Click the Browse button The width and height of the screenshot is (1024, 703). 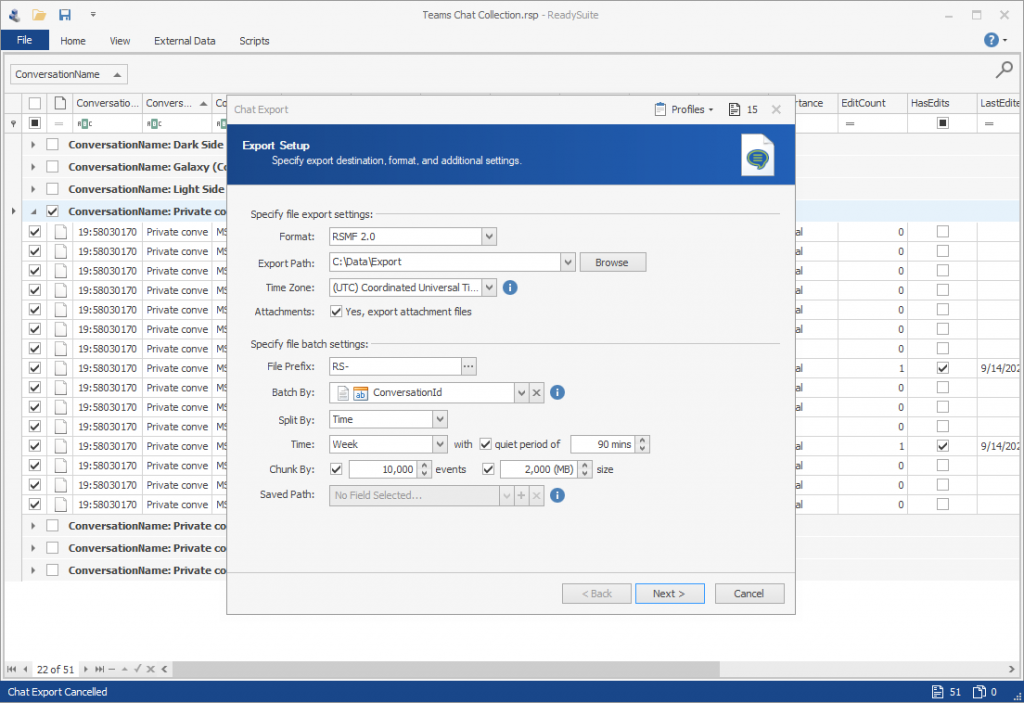coord(612,262)
